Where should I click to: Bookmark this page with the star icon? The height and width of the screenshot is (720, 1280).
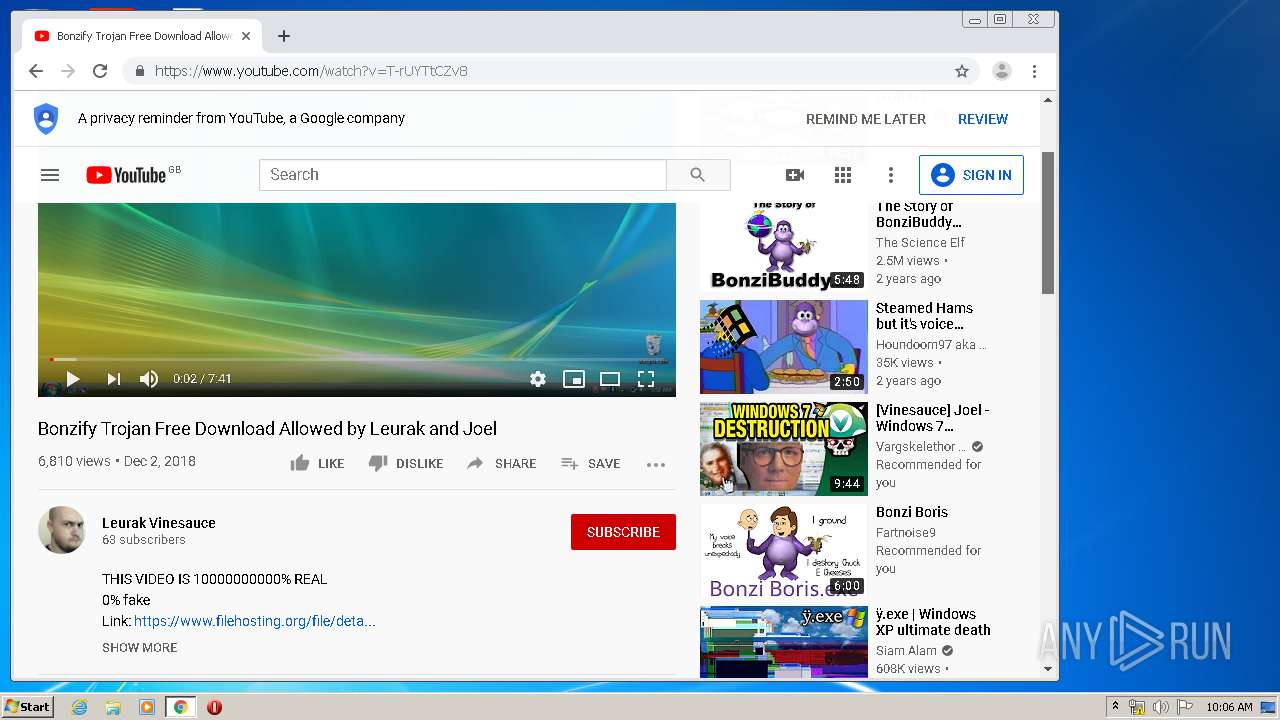(962, 71)
